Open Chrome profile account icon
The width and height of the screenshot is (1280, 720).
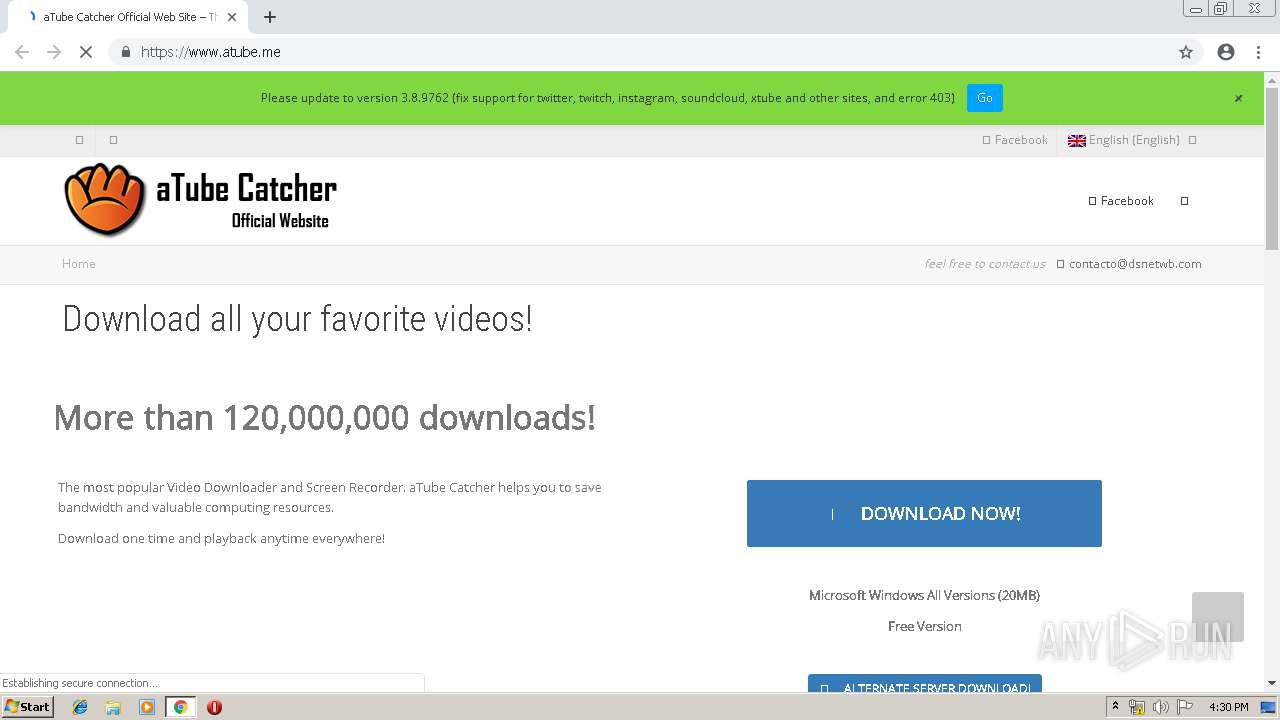pyautogui.click(x=1226, y=52)
